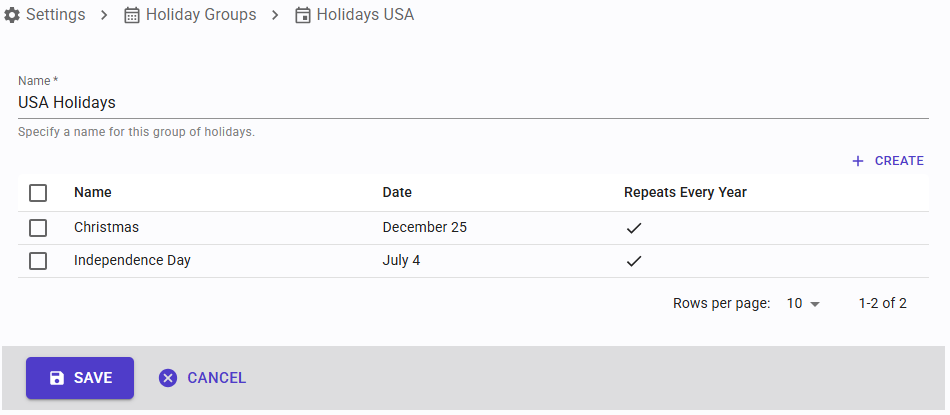Image resolution: width=950 pixels, height=415 pixels.
Task: Click the Holidays USA calendar icon
Action: point(303,15)
